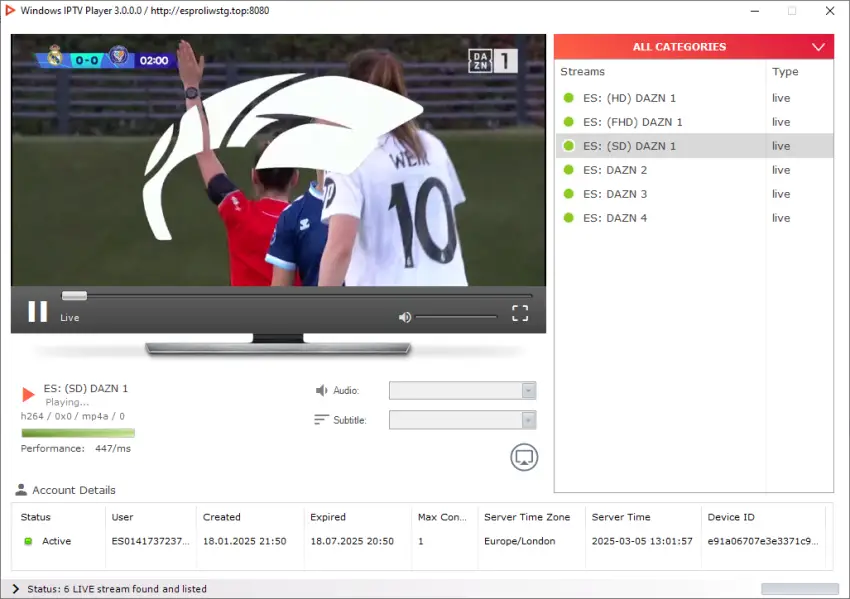Click the Audio speaker label icon
The width and height of the screenshot is (850, 599).
(321, 390)
